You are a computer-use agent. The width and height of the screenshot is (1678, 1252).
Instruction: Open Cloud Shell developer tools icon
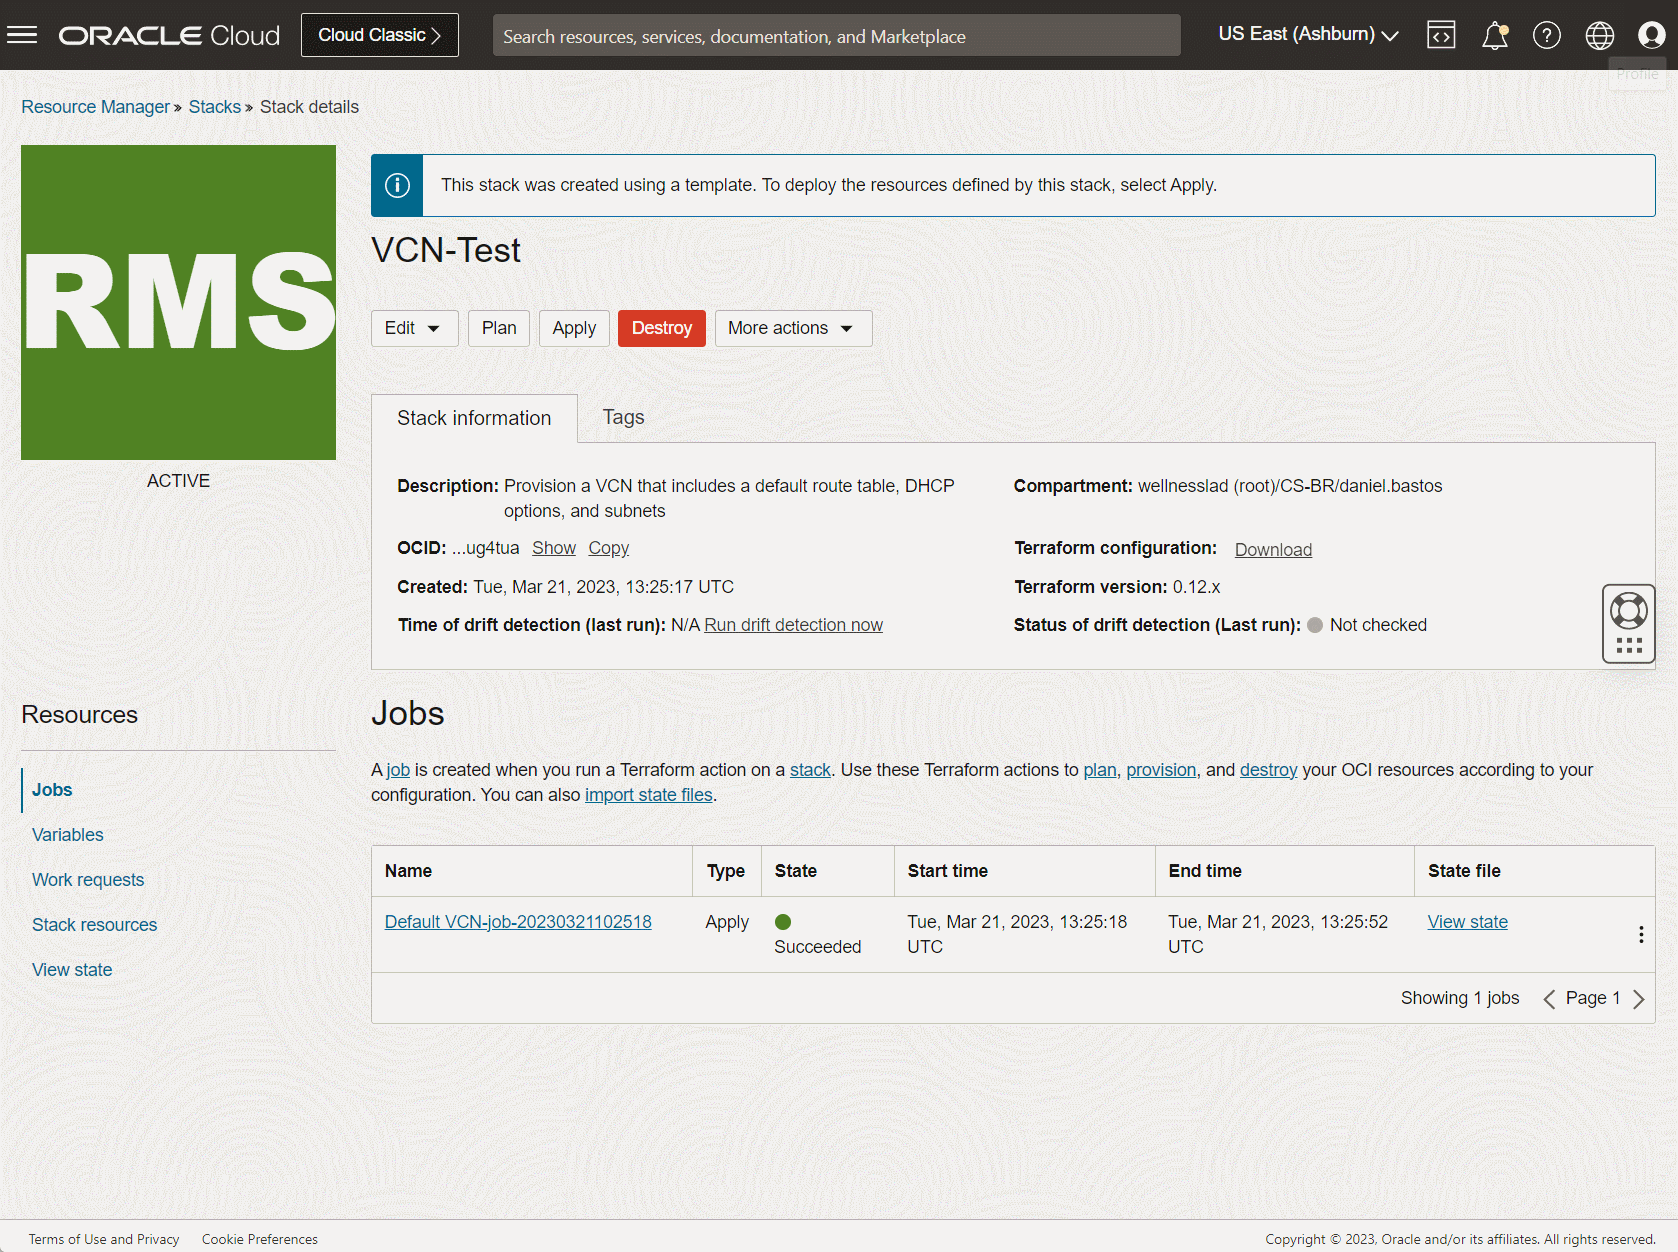coord(1441,35)
